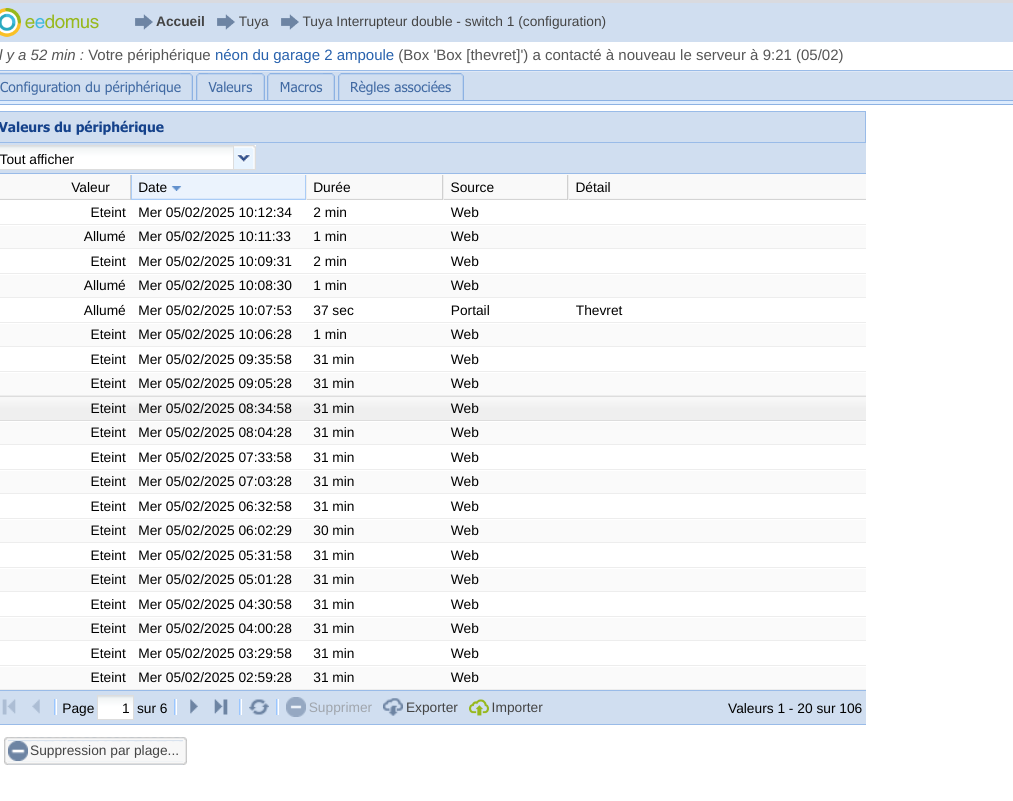Select row dated 05/02/2025 08:04:28
Viewport: 1013px width, 801px height.
pos(433,433)
